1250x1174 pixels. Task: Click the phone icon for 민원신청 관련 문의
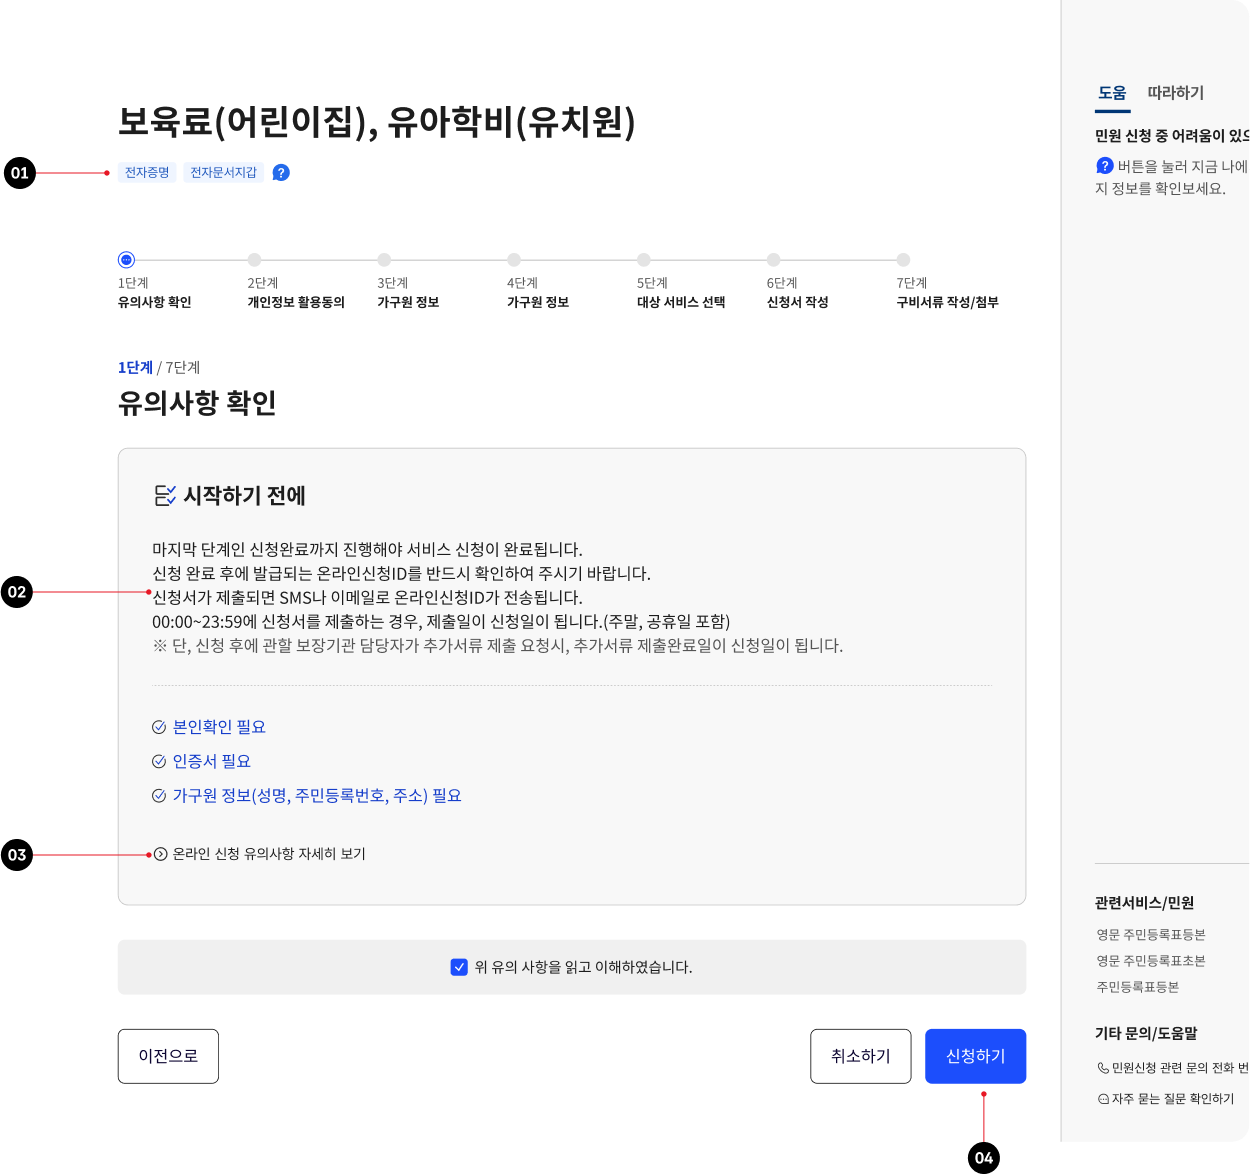click(1103, 1068)
